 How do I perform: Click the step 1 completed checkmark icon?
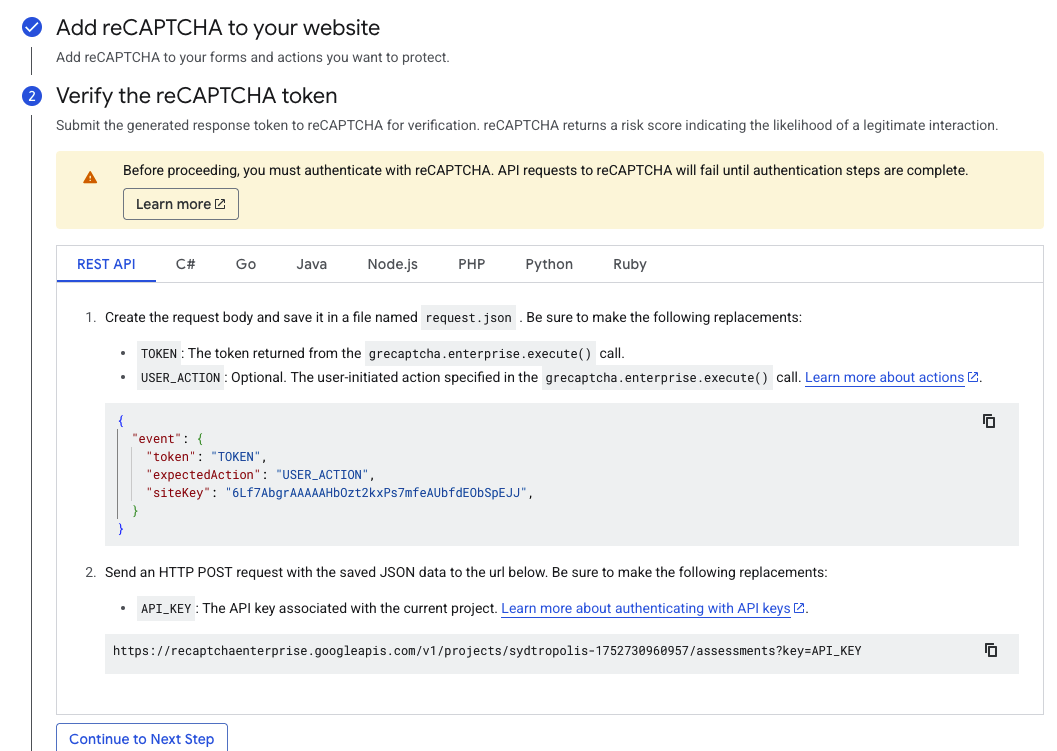[x=32, y=28]
